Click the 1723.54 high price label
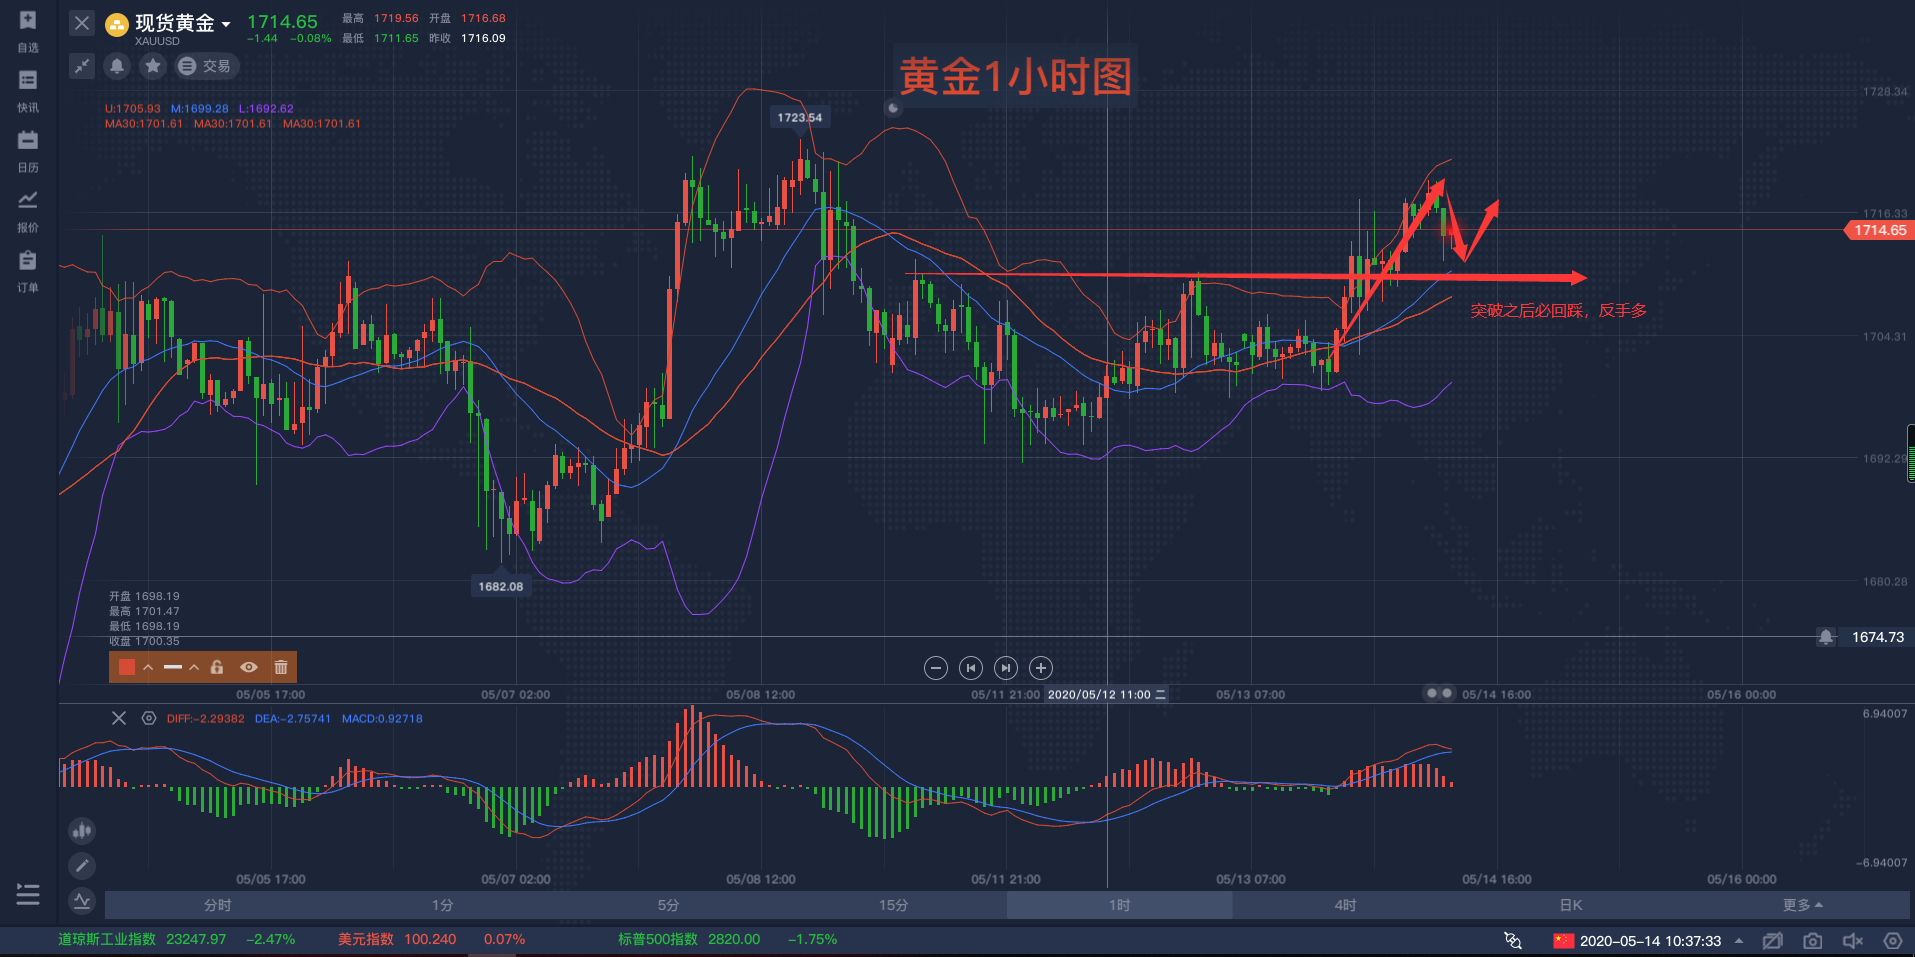 coord(800,117)
